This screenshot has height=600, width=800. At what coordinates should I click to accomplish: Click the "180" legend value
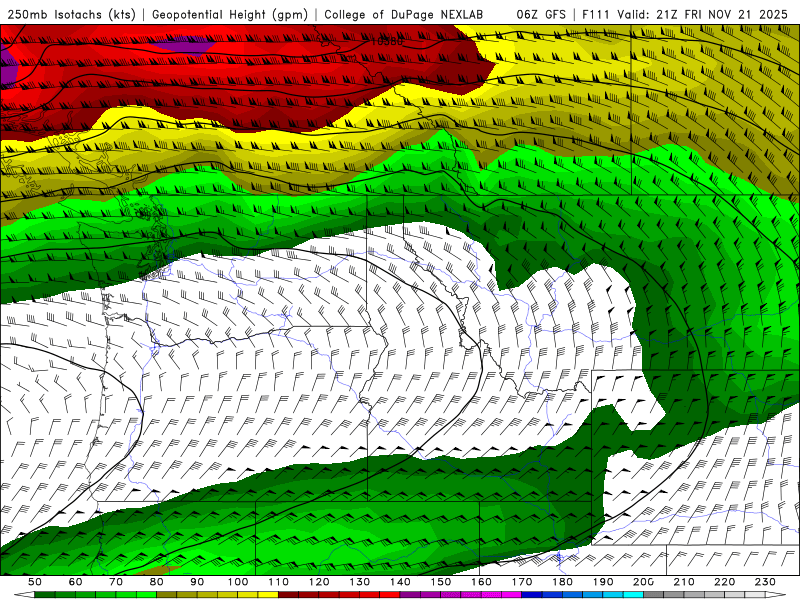click(x=563, y=582)
